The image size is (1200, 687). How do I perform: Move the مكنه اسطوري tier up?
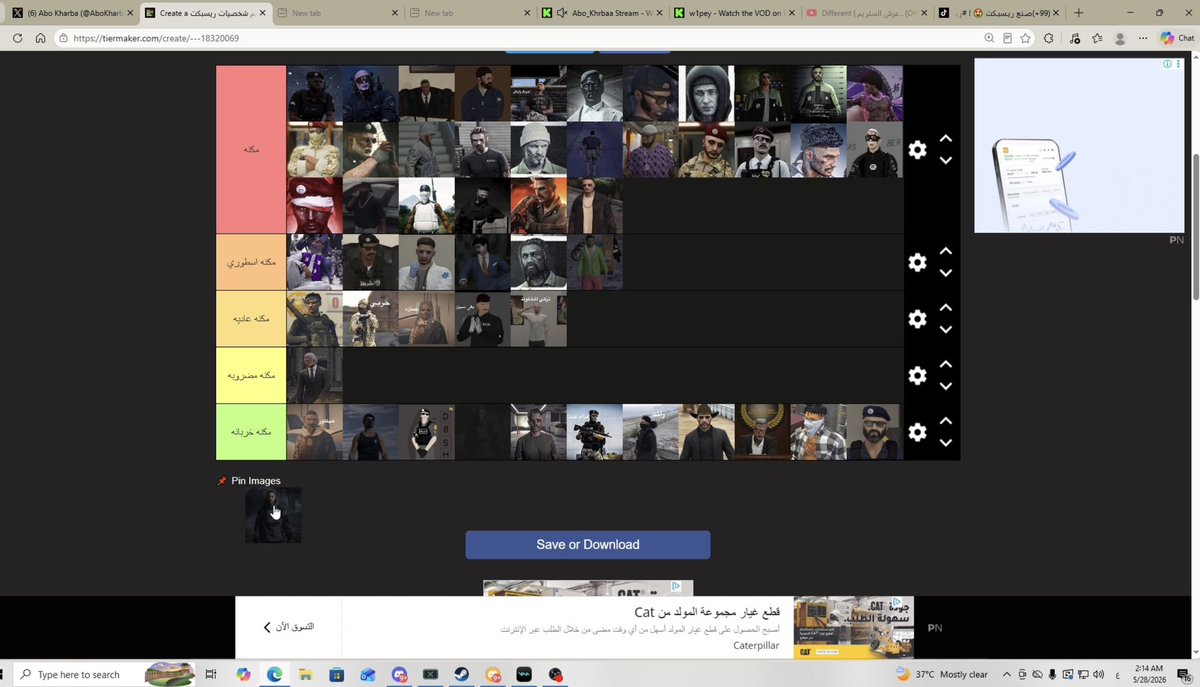coord(946,251)
